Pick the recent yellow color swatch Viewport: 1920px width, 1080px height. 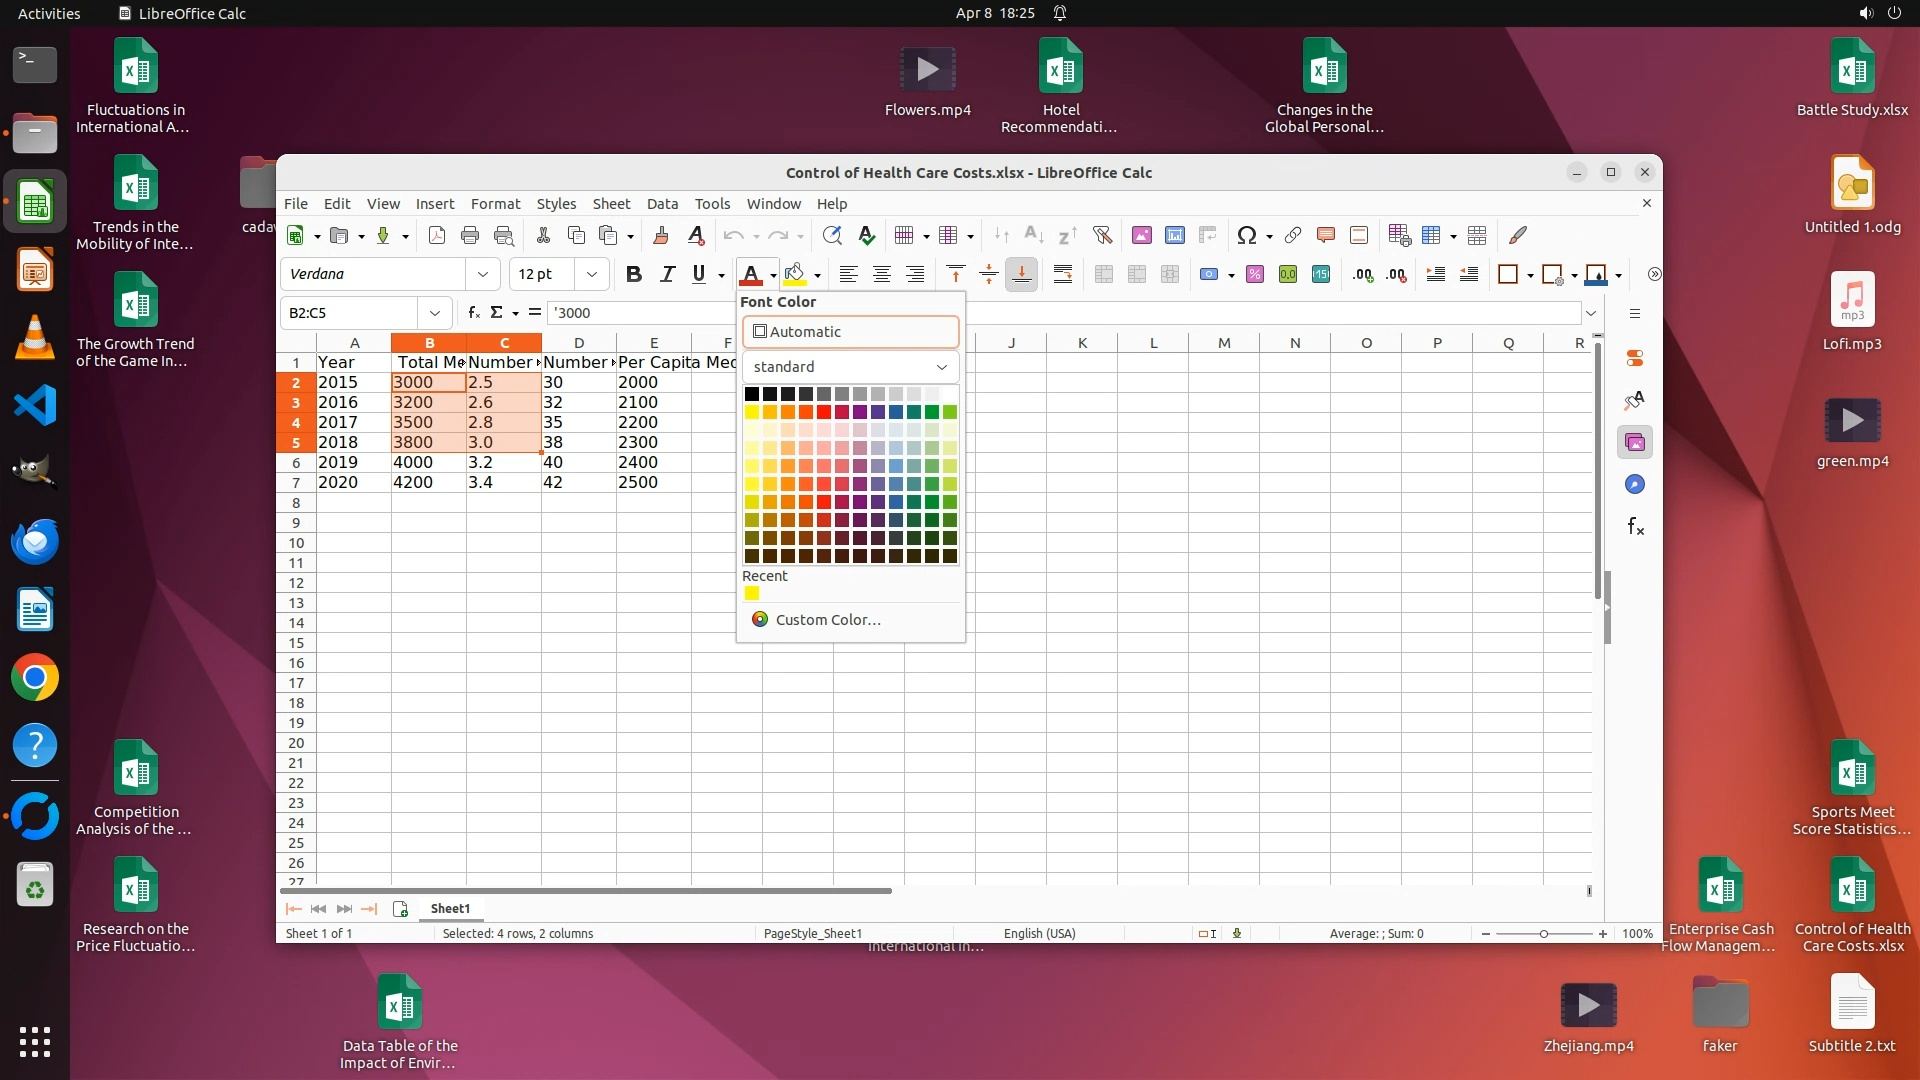click(x=752, y=594)
